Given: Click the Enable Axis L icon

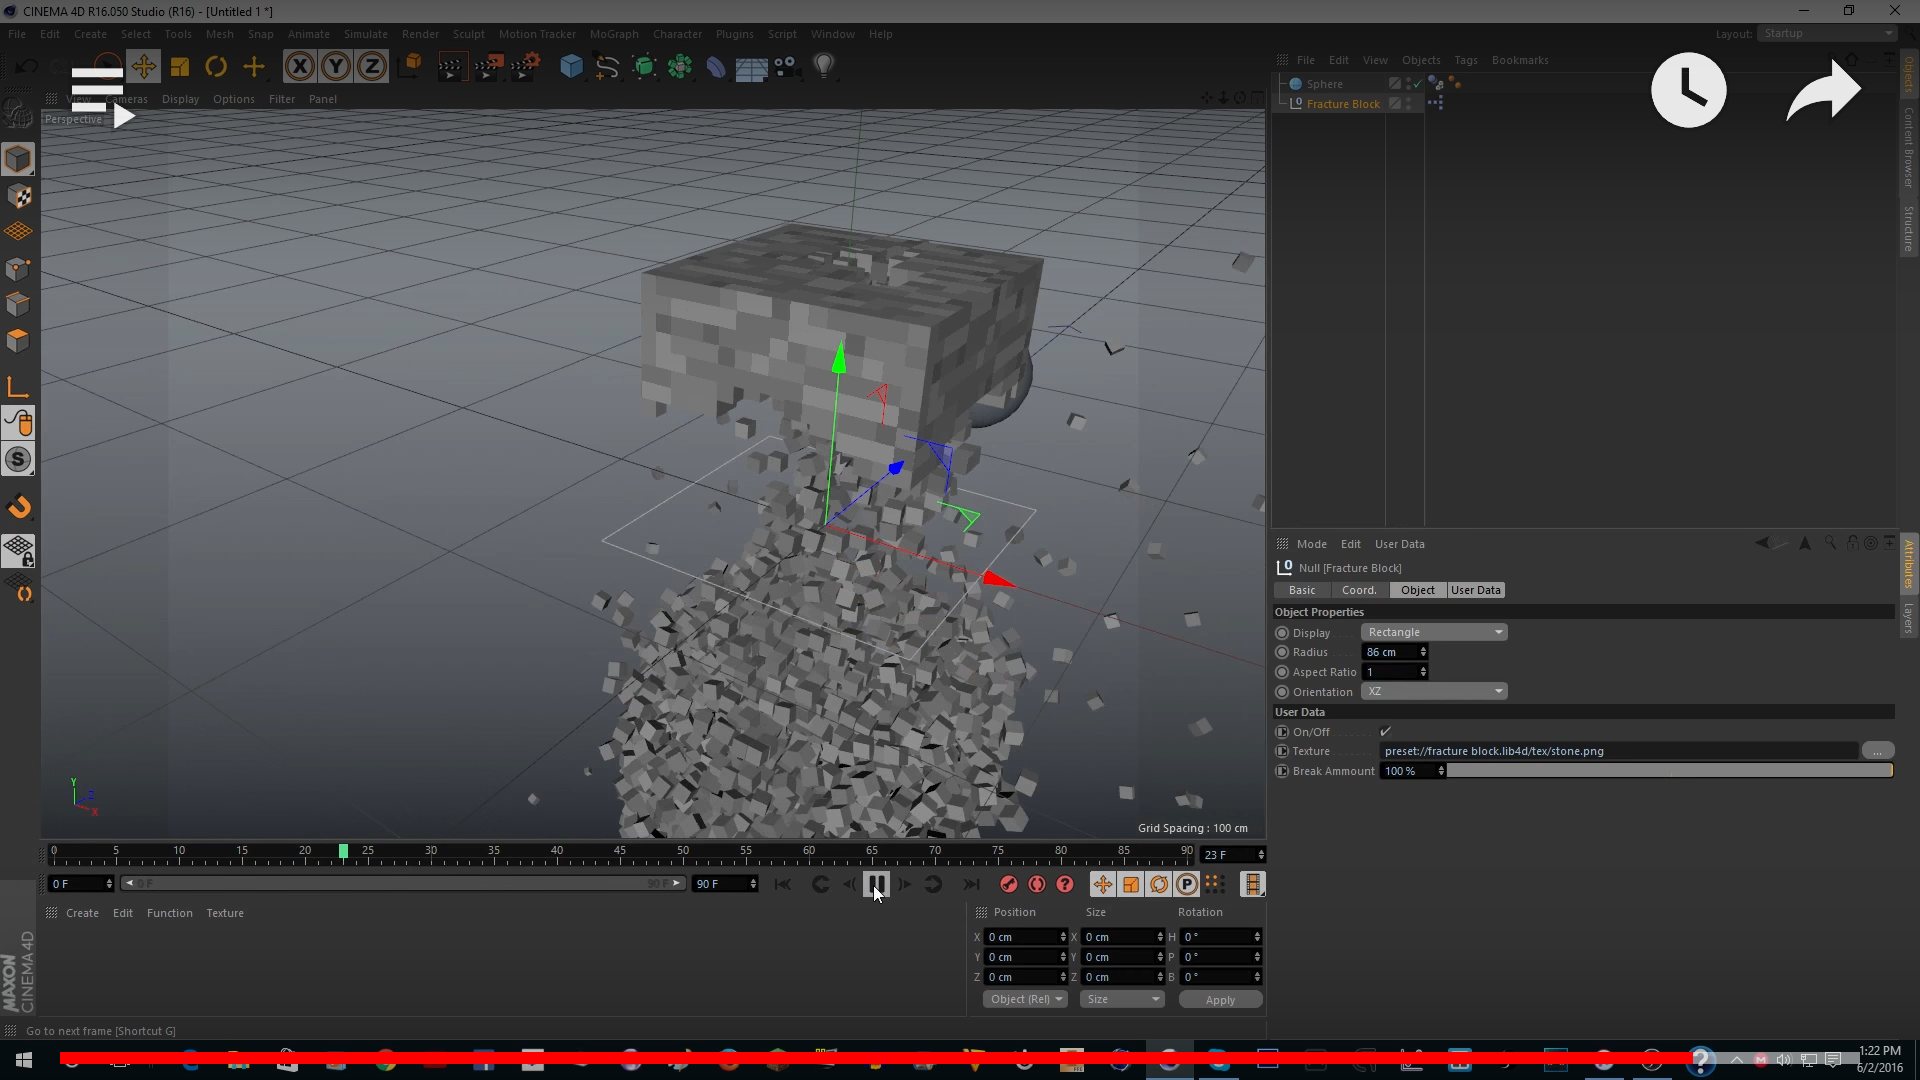Looking at the screenshot, I should point(18,387).
